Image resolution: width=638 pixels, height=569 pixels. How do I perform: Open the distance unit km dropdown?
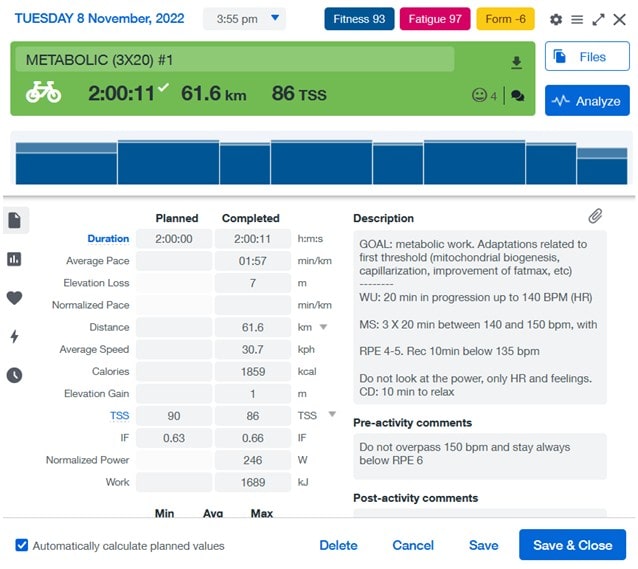click(321, 327)
